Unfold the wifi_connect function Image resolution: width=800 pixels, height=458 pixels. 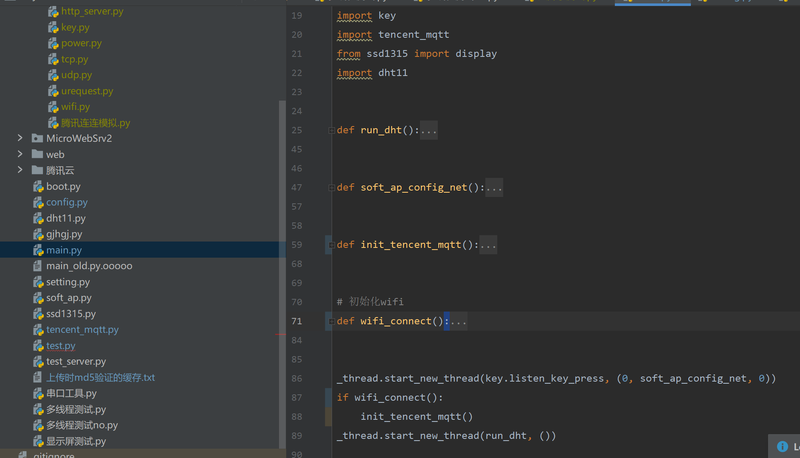[x=331, y=321]
